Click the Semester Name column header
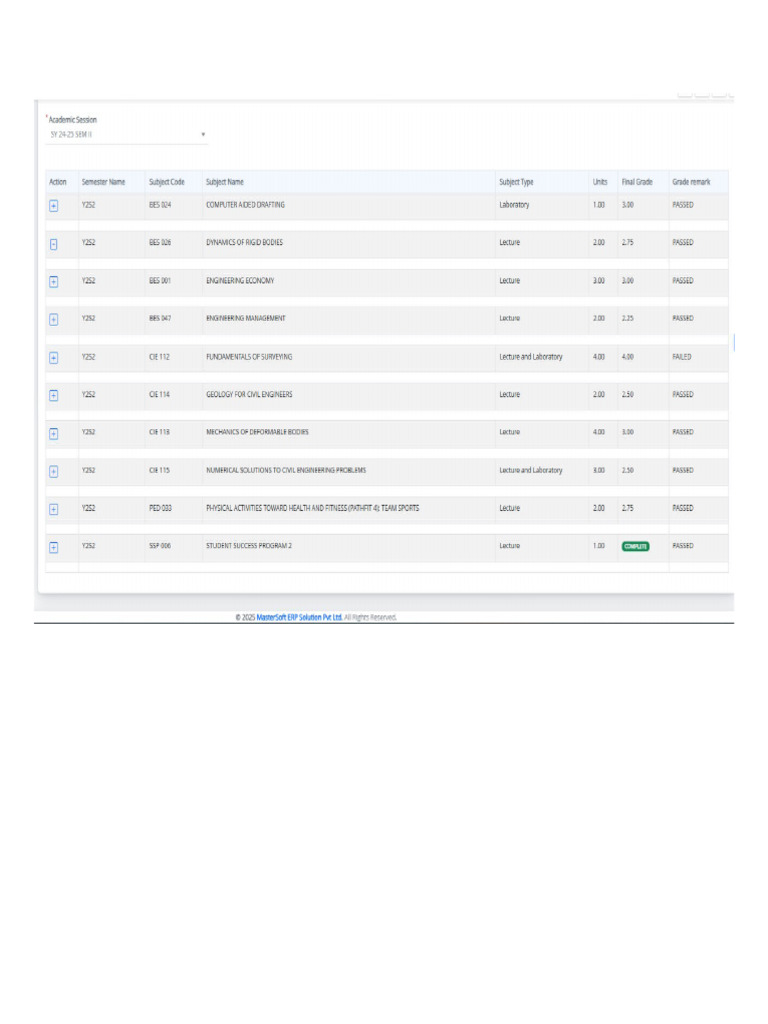Screen dimensions: 768x1024 coord(103,182)
